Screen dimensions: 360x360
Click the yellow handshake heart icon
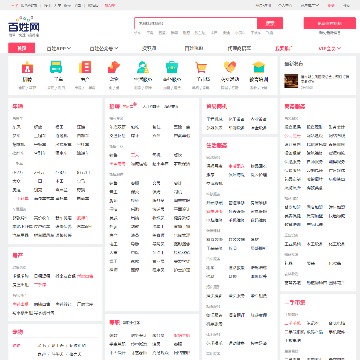[x=230, y=67]
